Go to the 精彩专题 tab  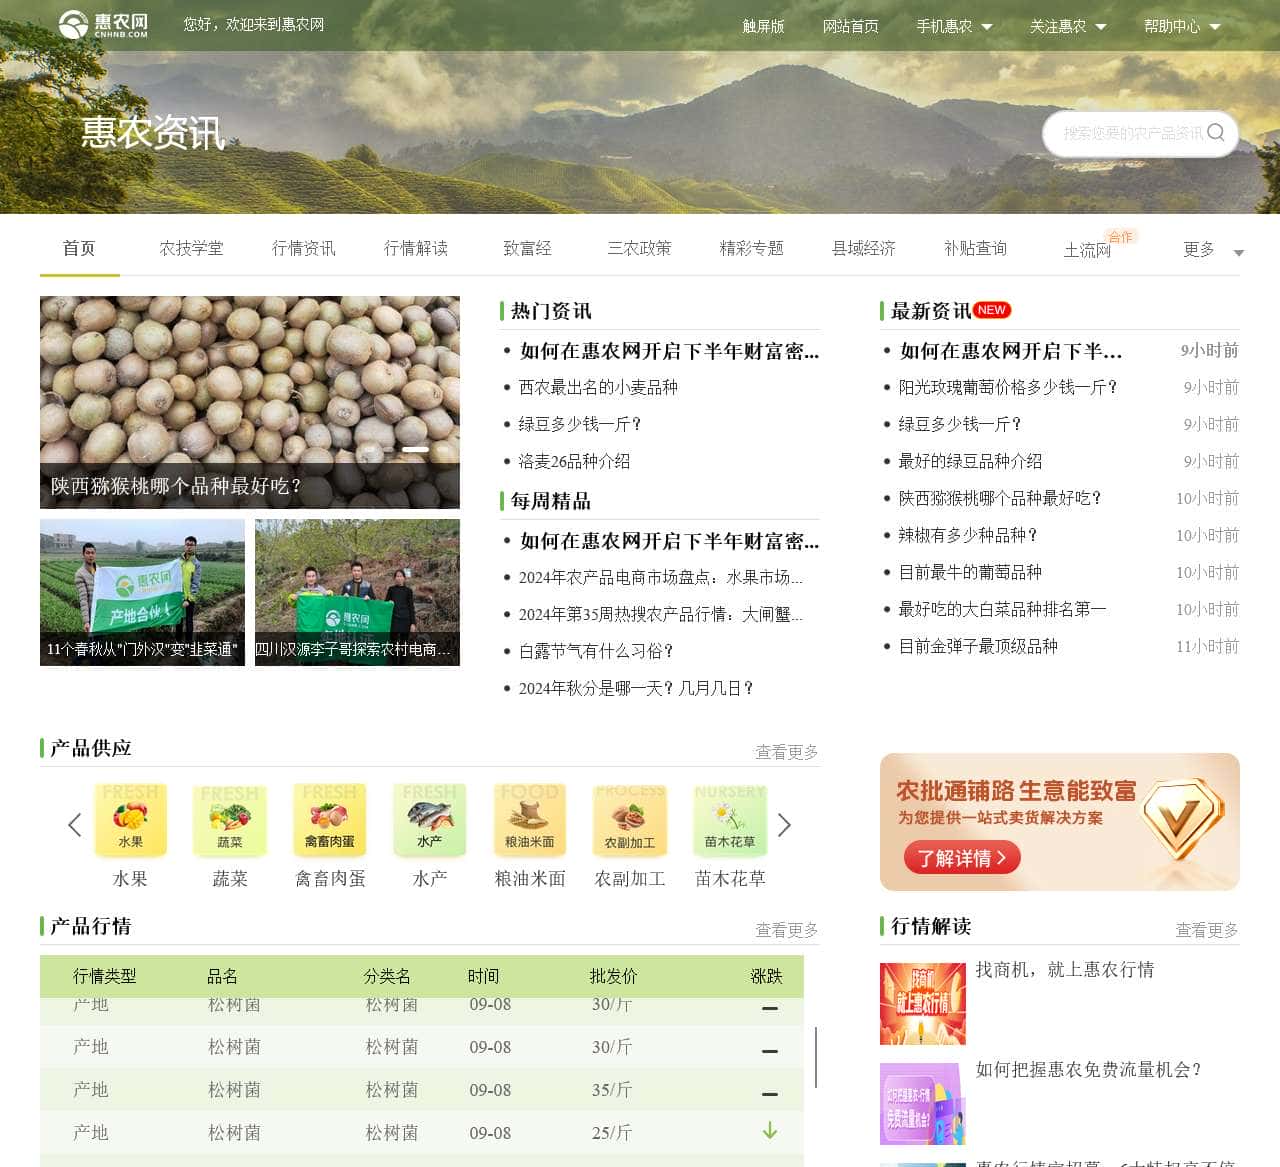coord(752,248)
